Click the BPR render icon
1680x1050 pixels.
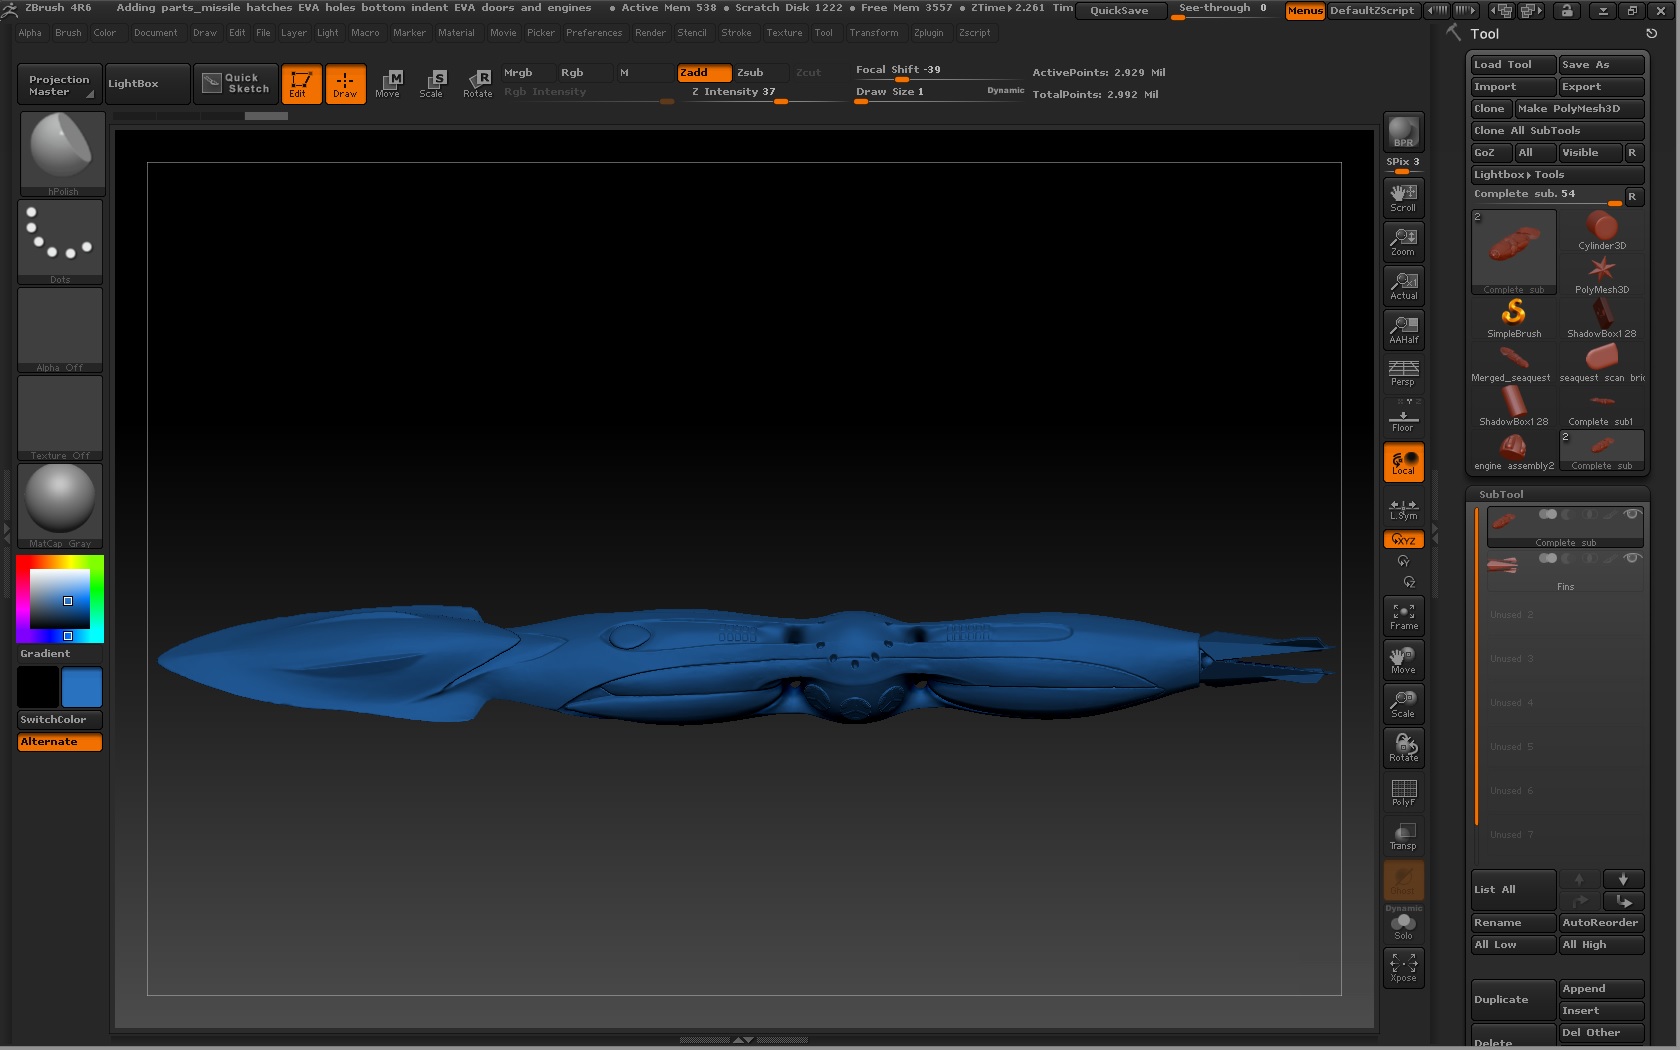pos(1403,132)
